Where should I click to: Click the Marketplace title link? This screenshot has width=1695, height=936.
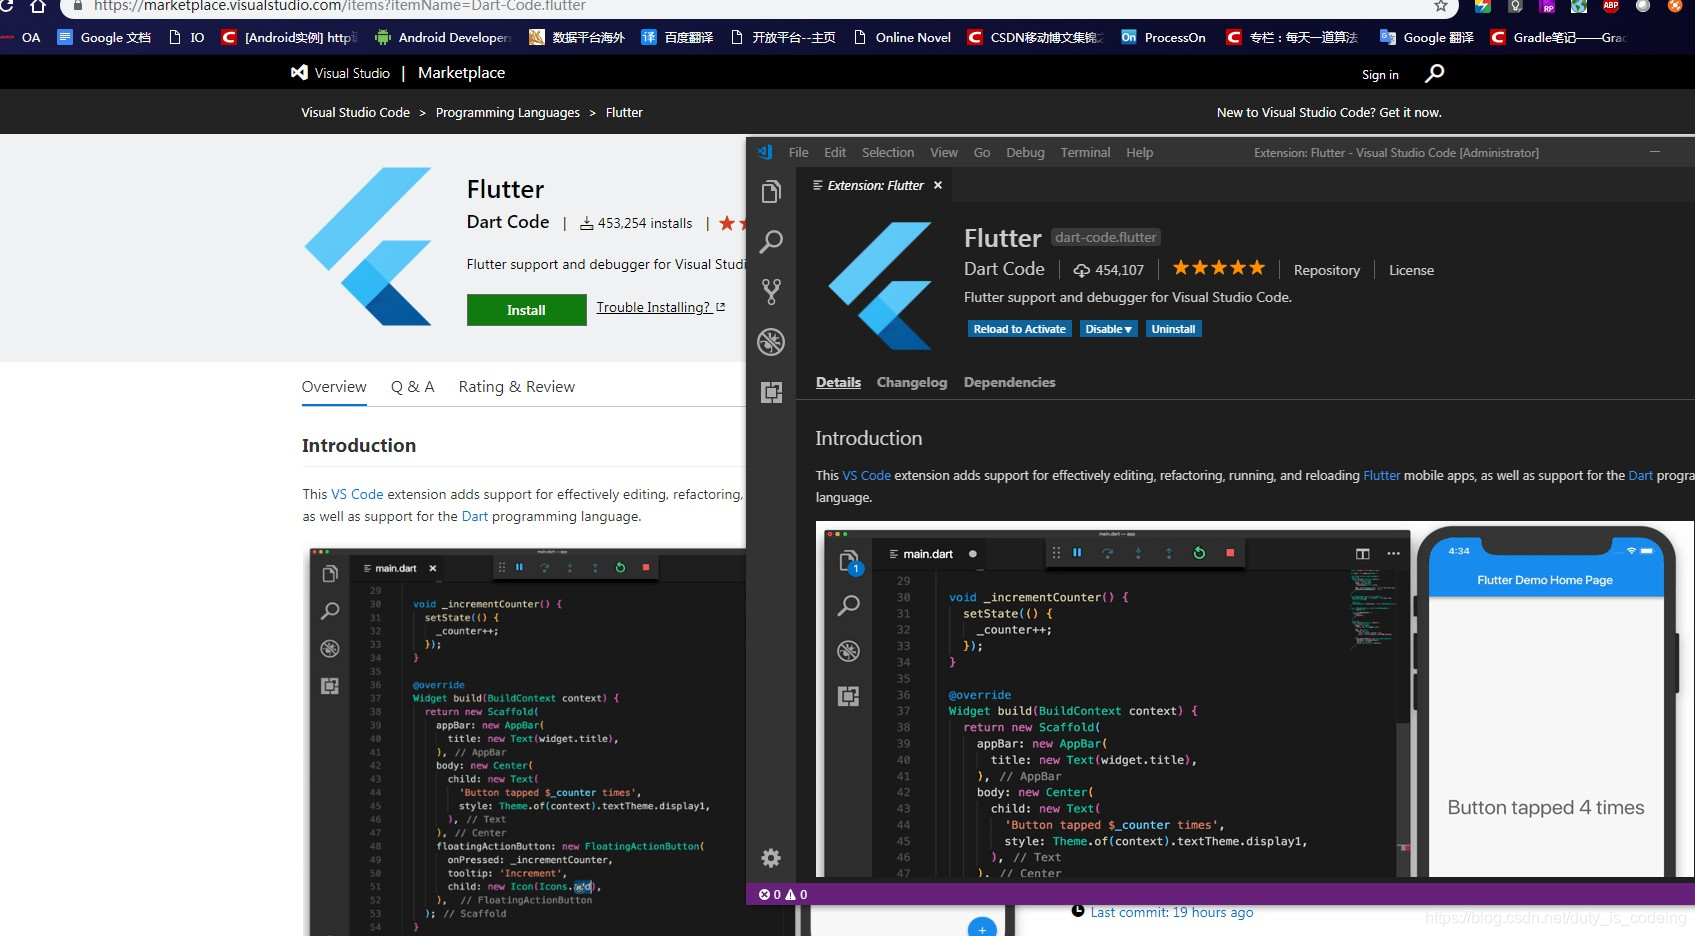coord(461,73)
